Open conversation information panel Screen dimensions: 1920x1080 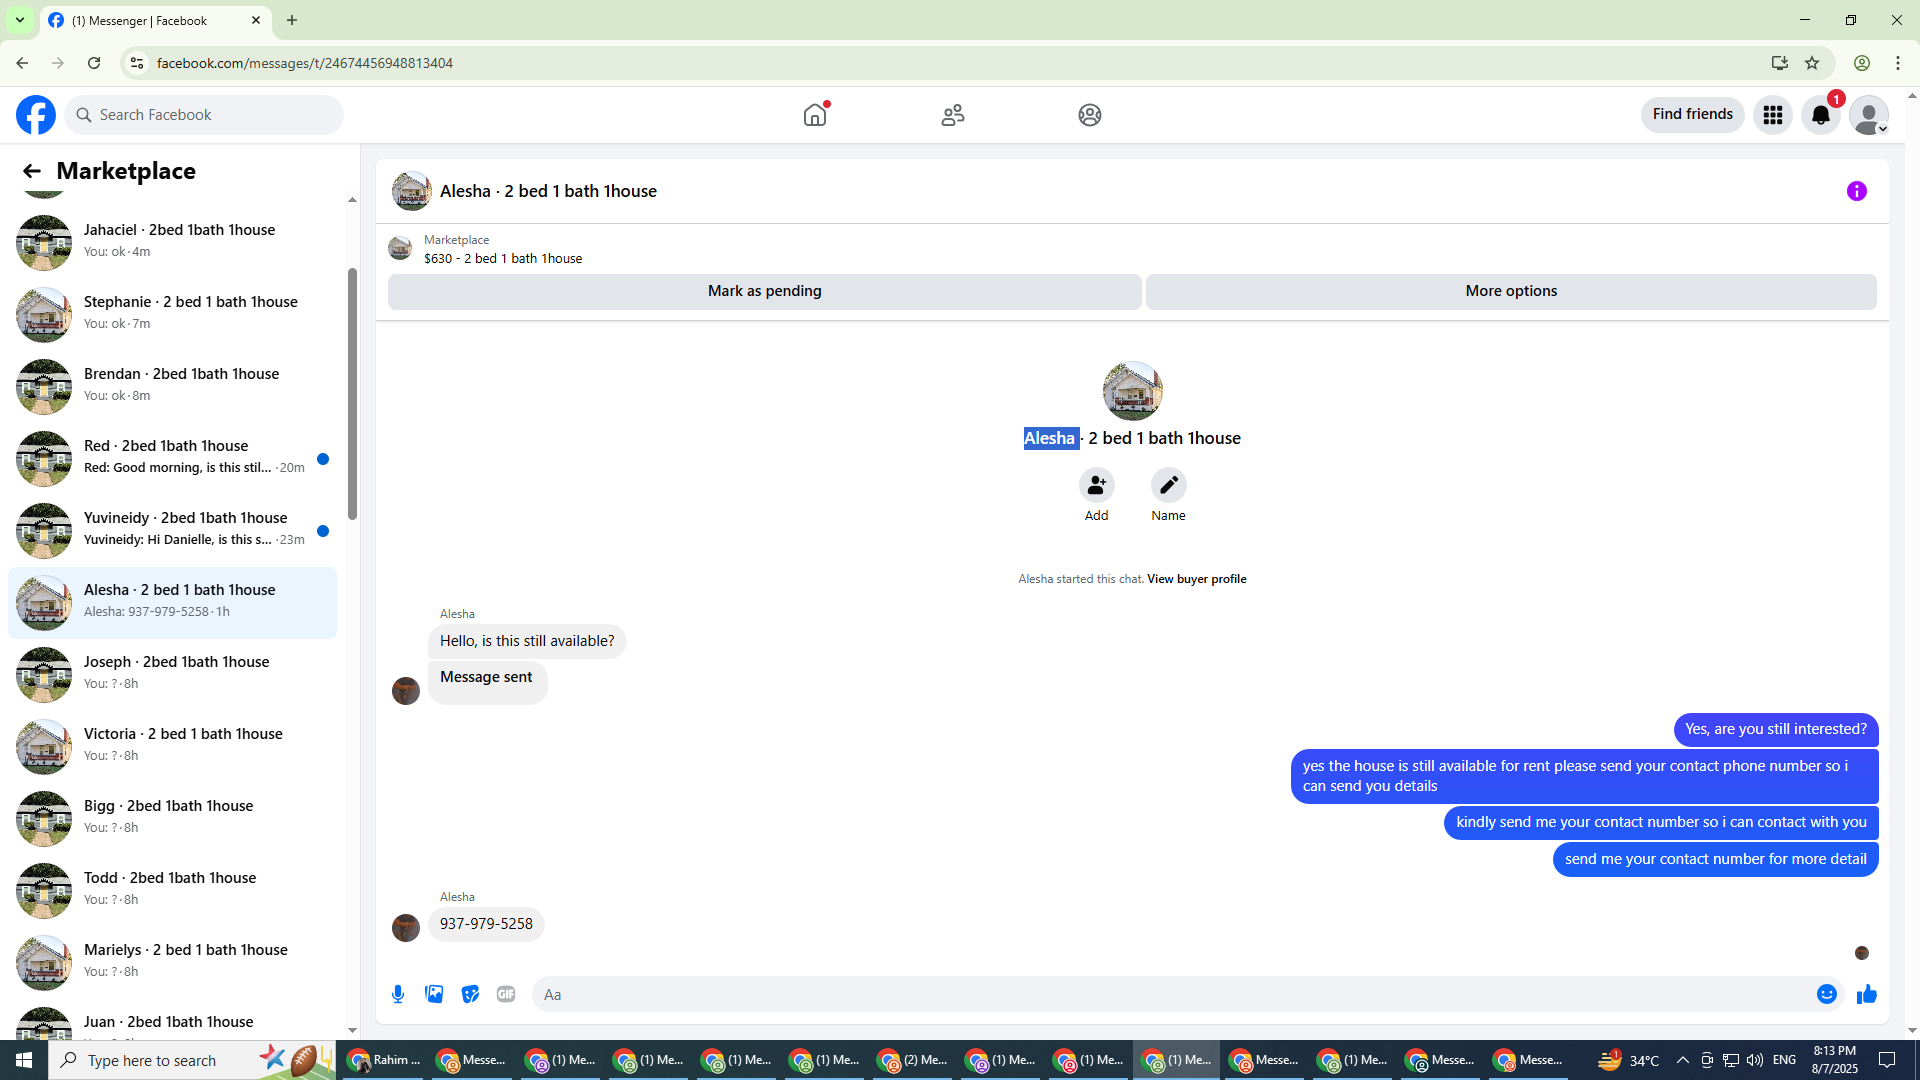tap(1857, 191)
